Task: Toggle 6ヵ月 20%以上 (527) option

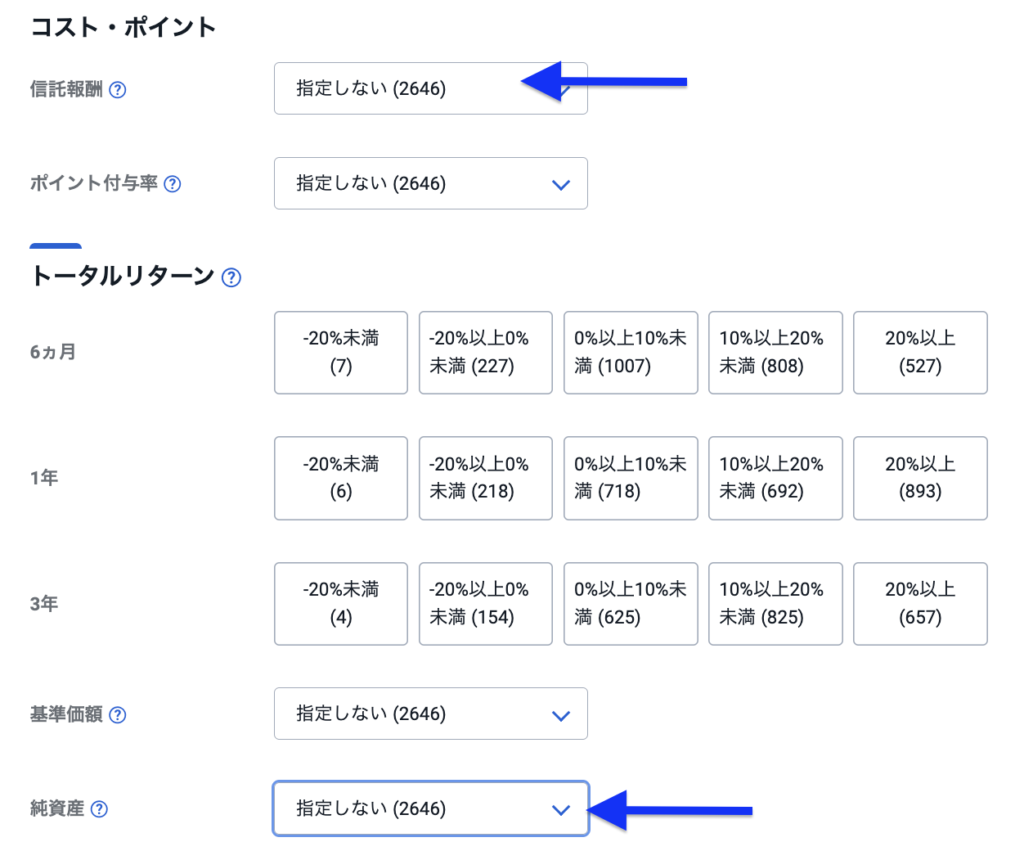Action: pyautogui.click(x=920, y=352)
